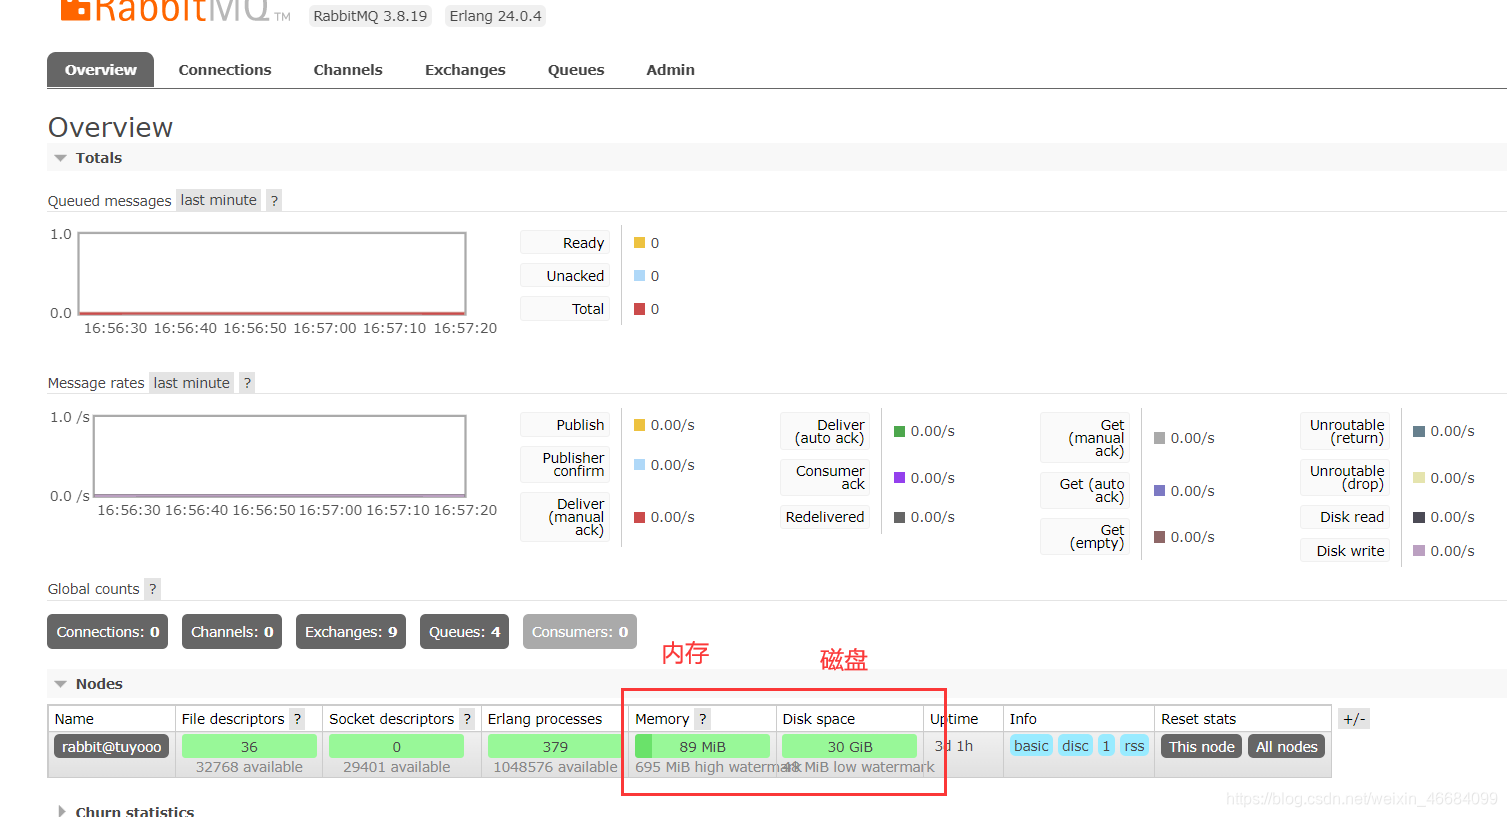Click the Exchanges: 9 button
Viewport: 1507px width, 817px height.
351,632
